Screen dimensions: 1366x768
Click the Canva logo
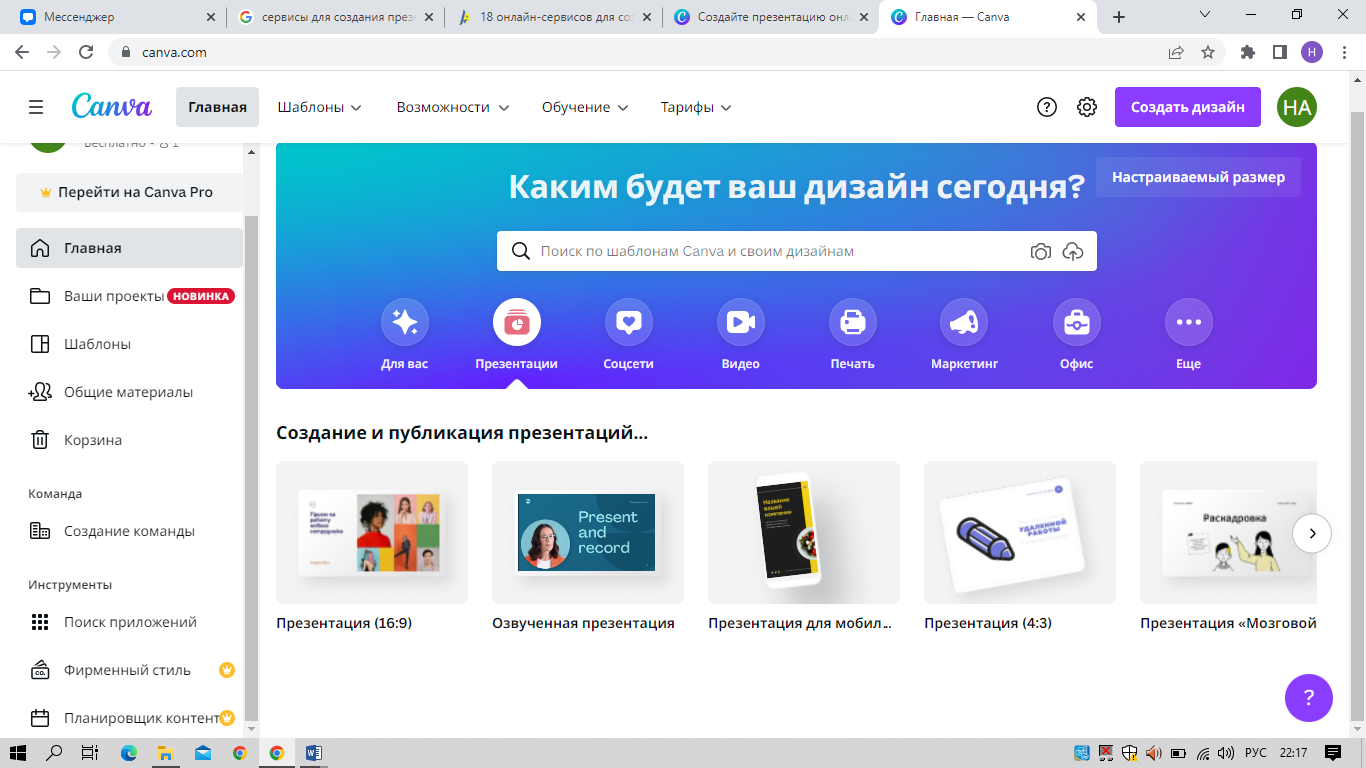click(112, 106)
